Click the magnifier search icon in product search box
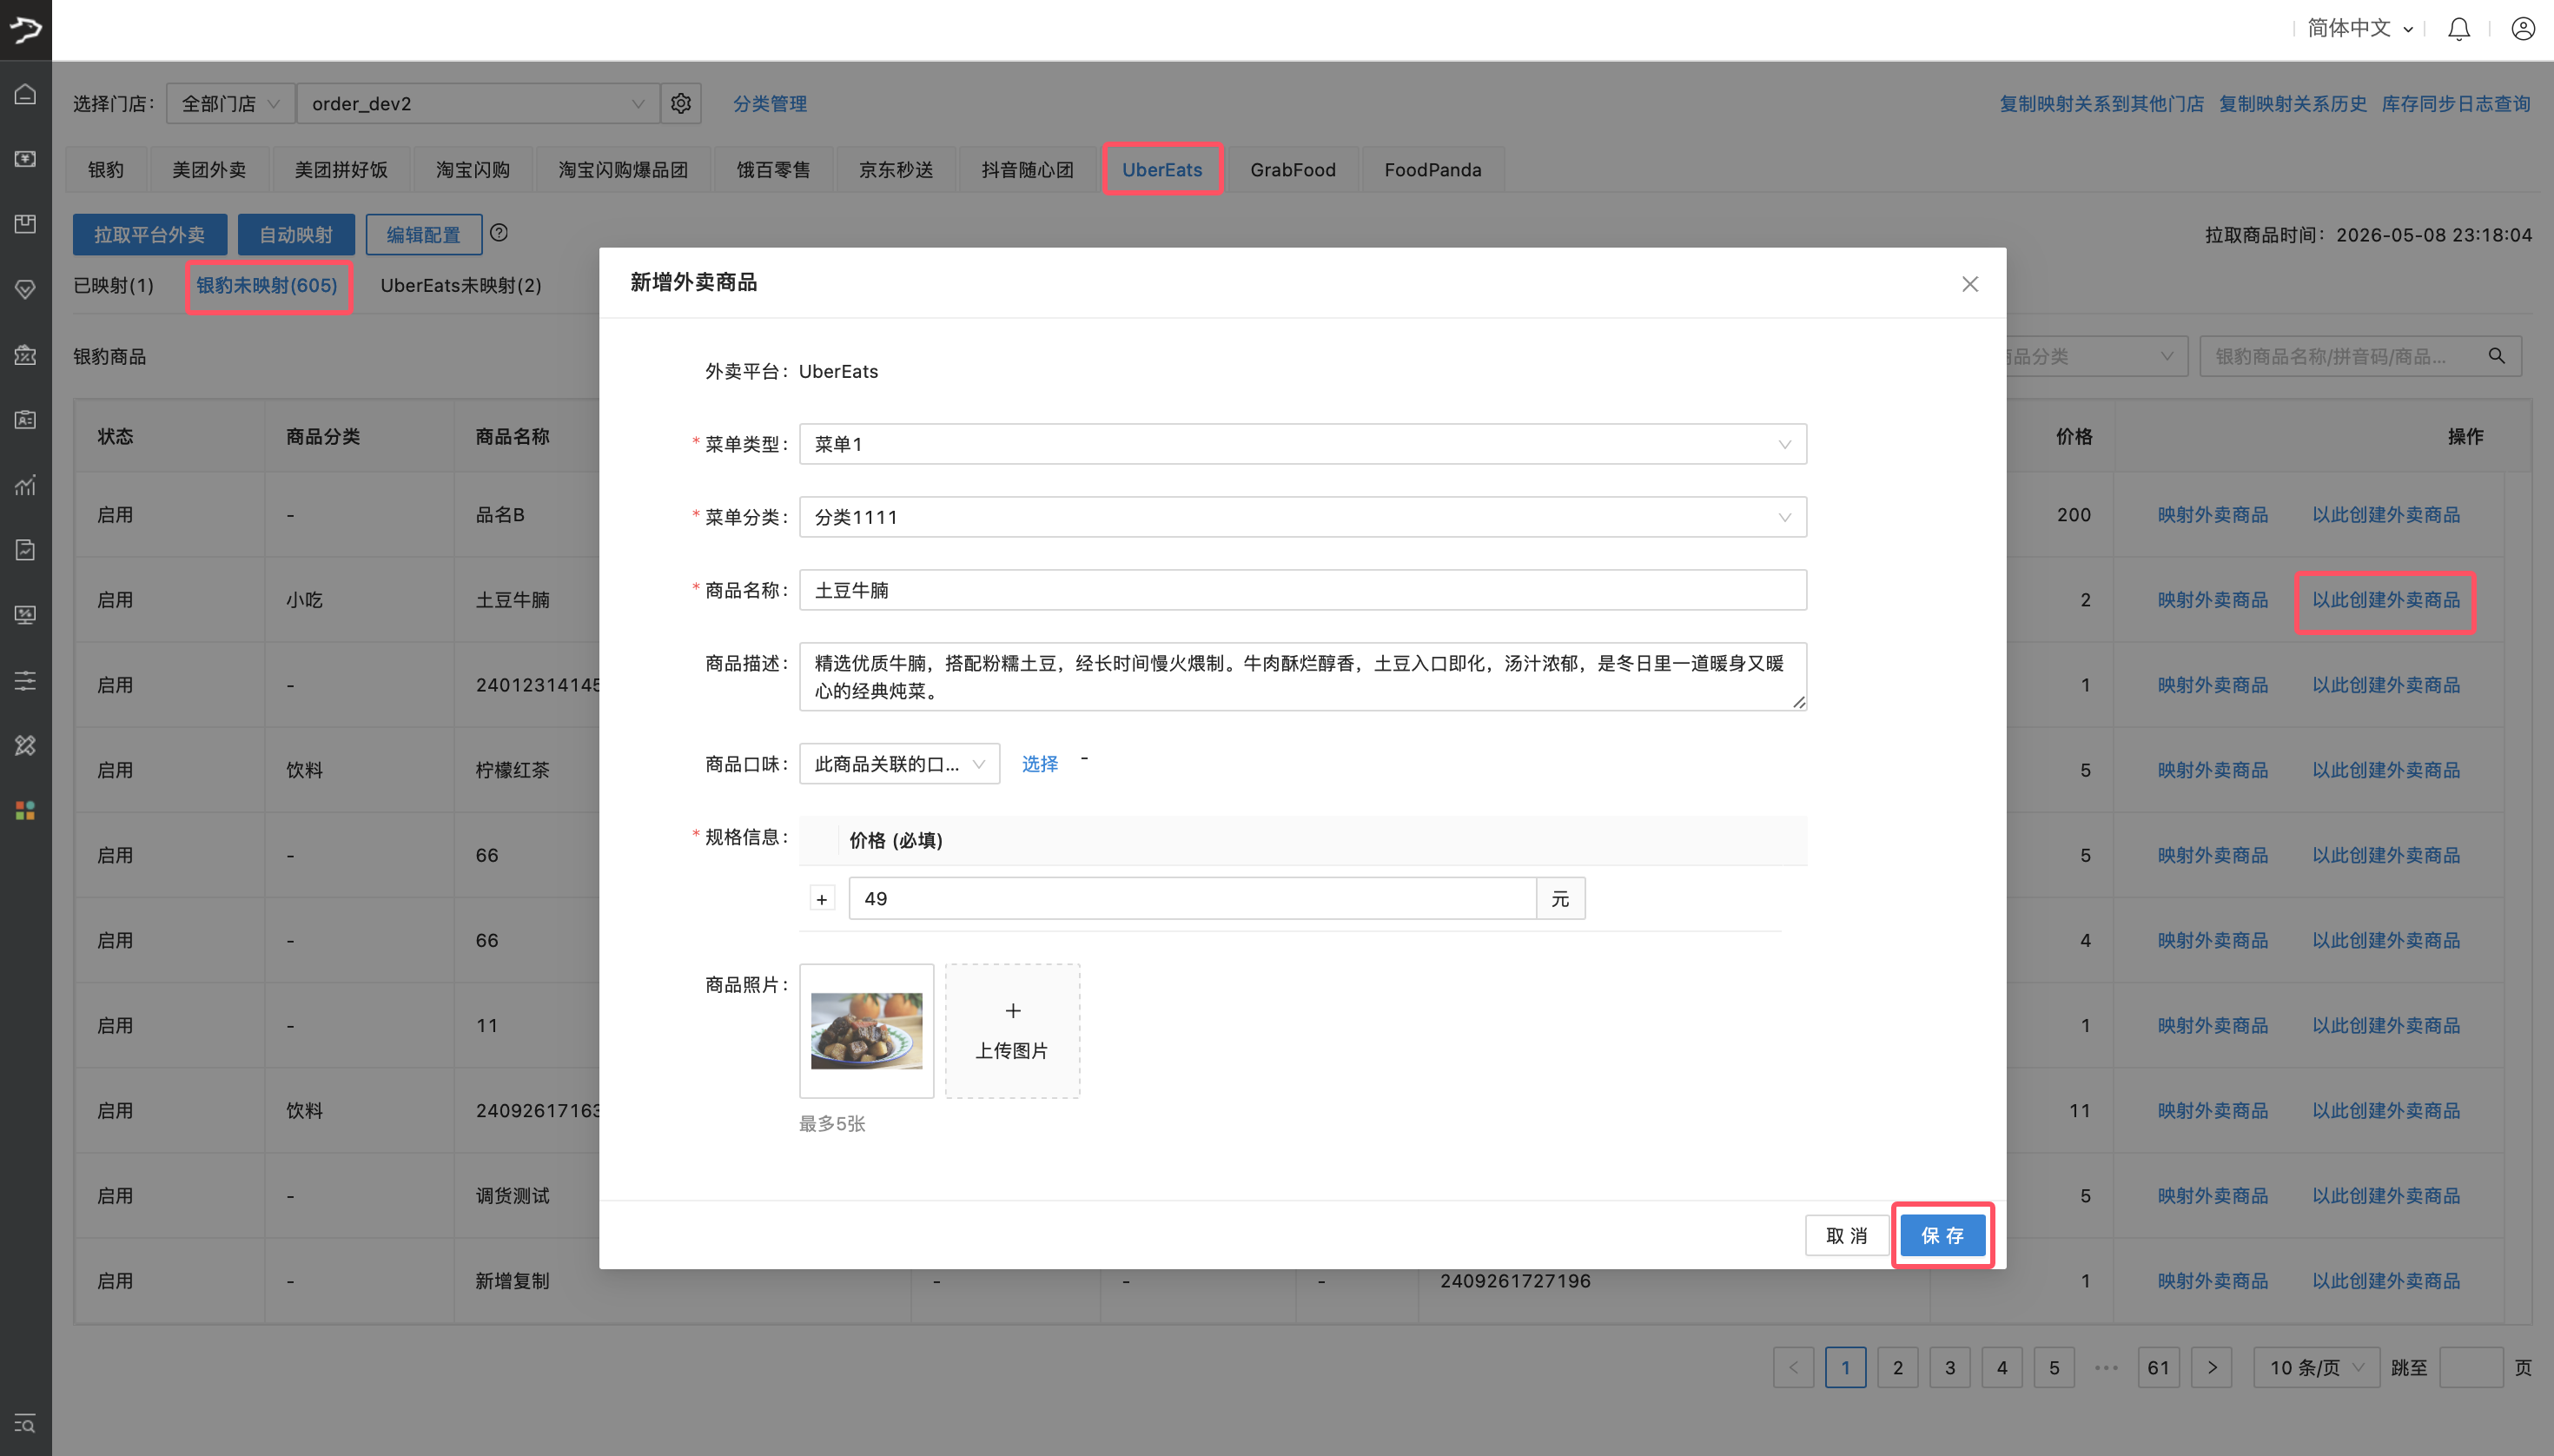This screenshot has width=2554, height=1456. click(x=2497, y=356)
